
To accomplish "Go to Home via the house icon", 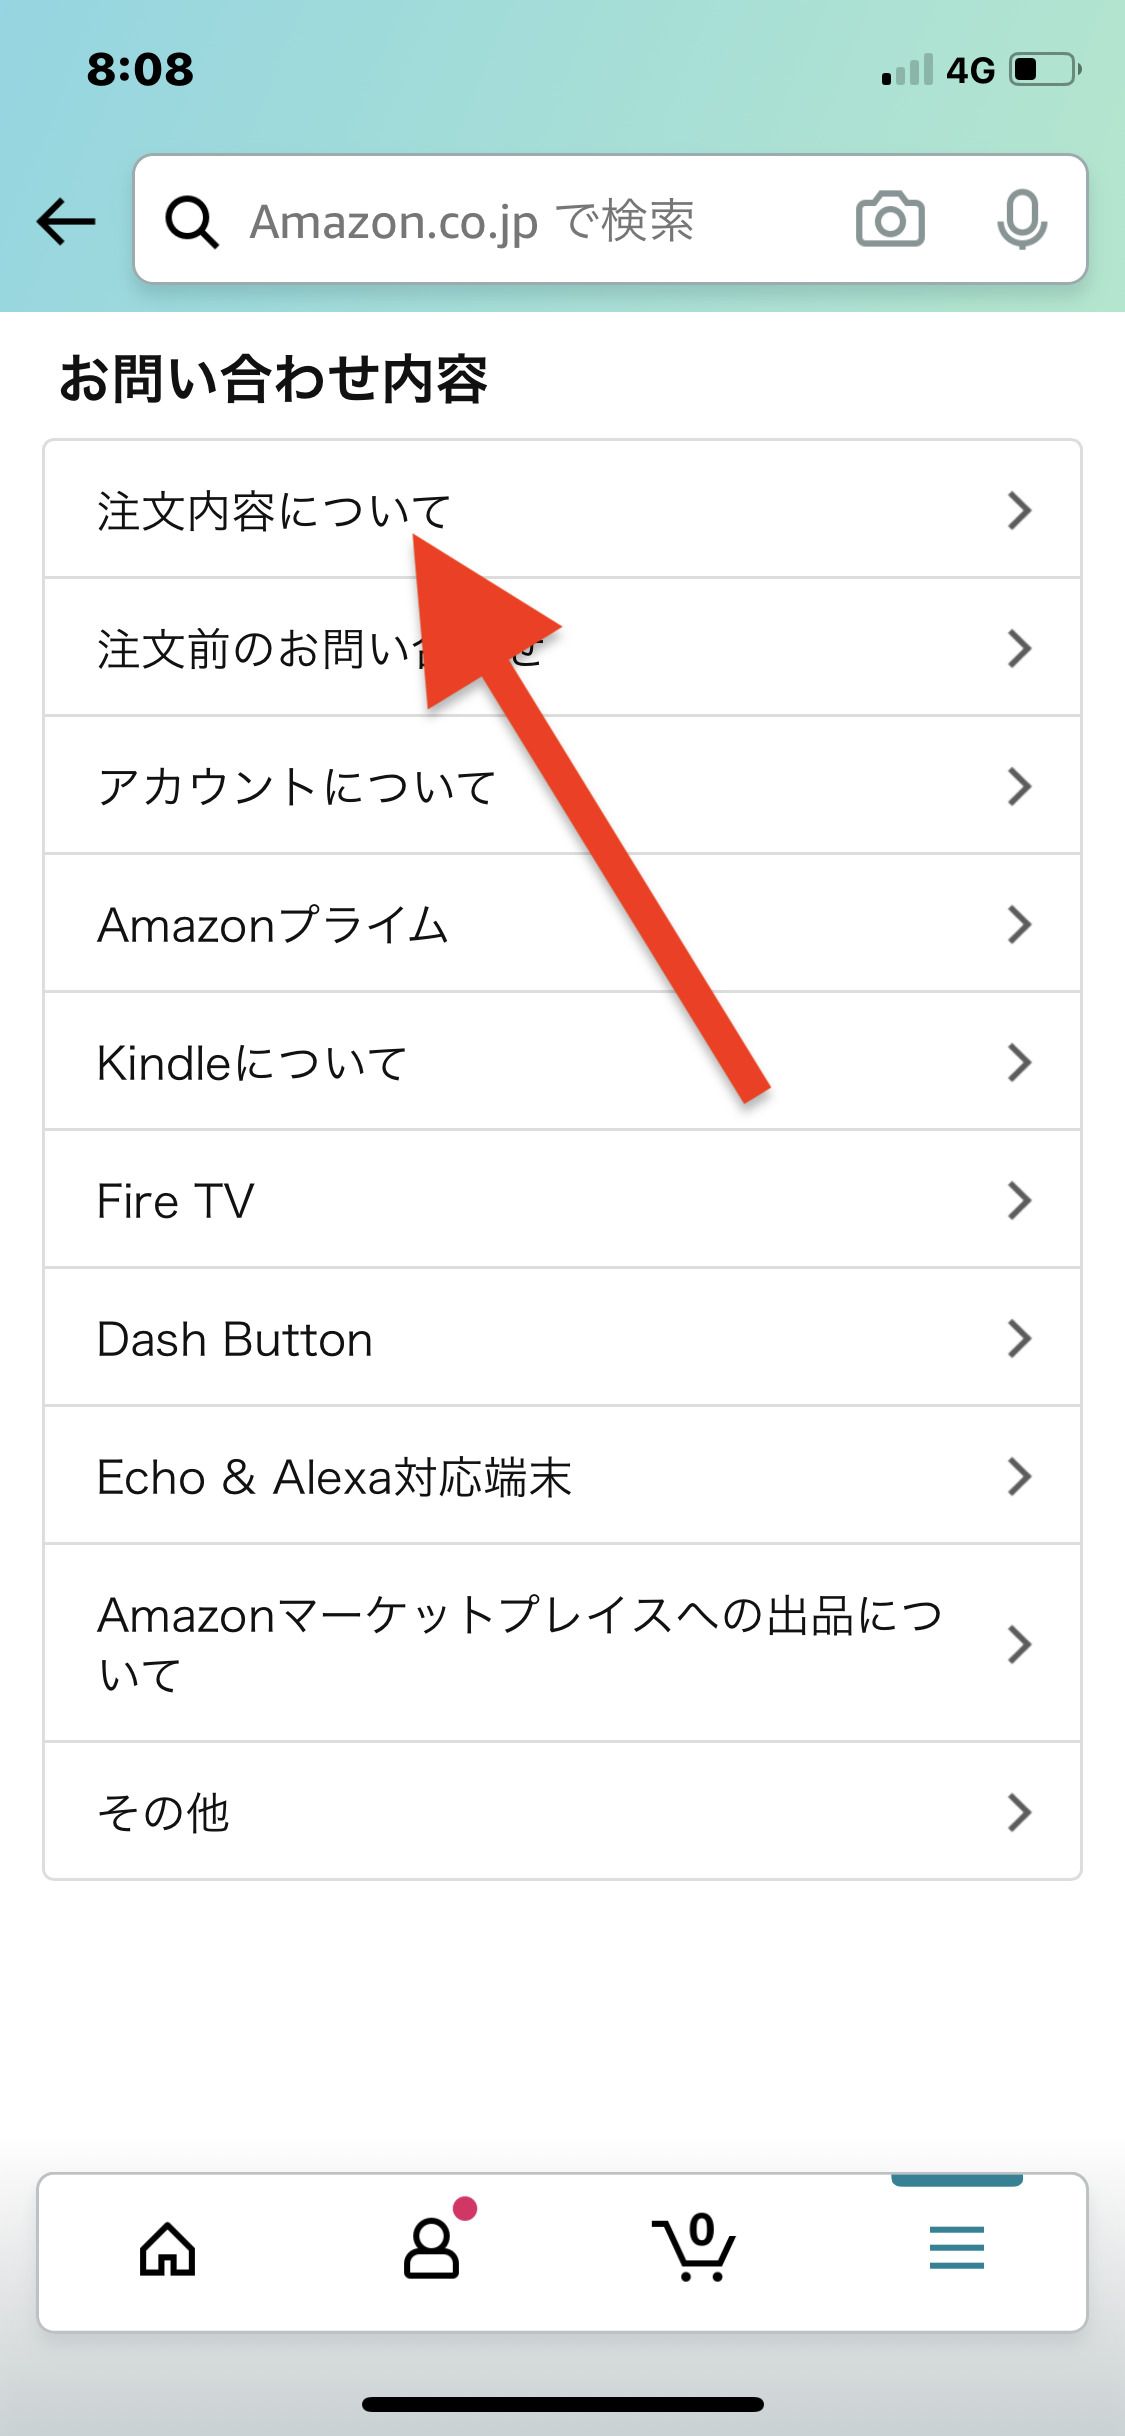I will point(167,2249).
